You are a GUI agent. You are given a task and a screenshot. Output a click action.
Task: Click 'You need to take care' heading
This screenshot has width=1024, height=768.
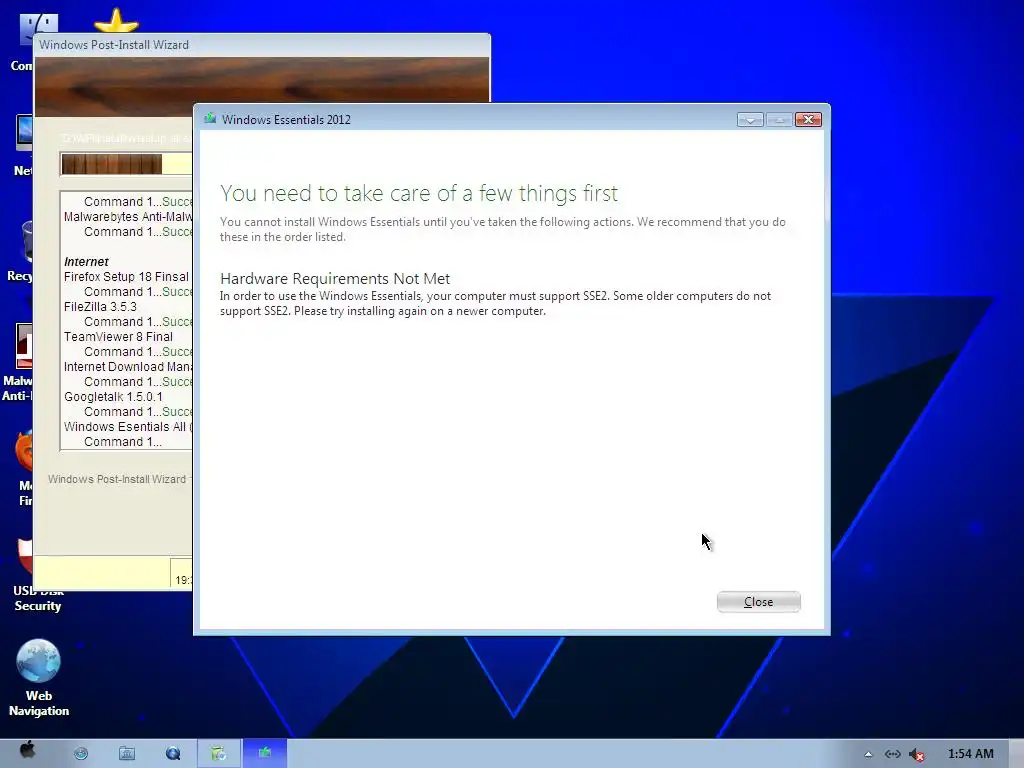[419, 193]
